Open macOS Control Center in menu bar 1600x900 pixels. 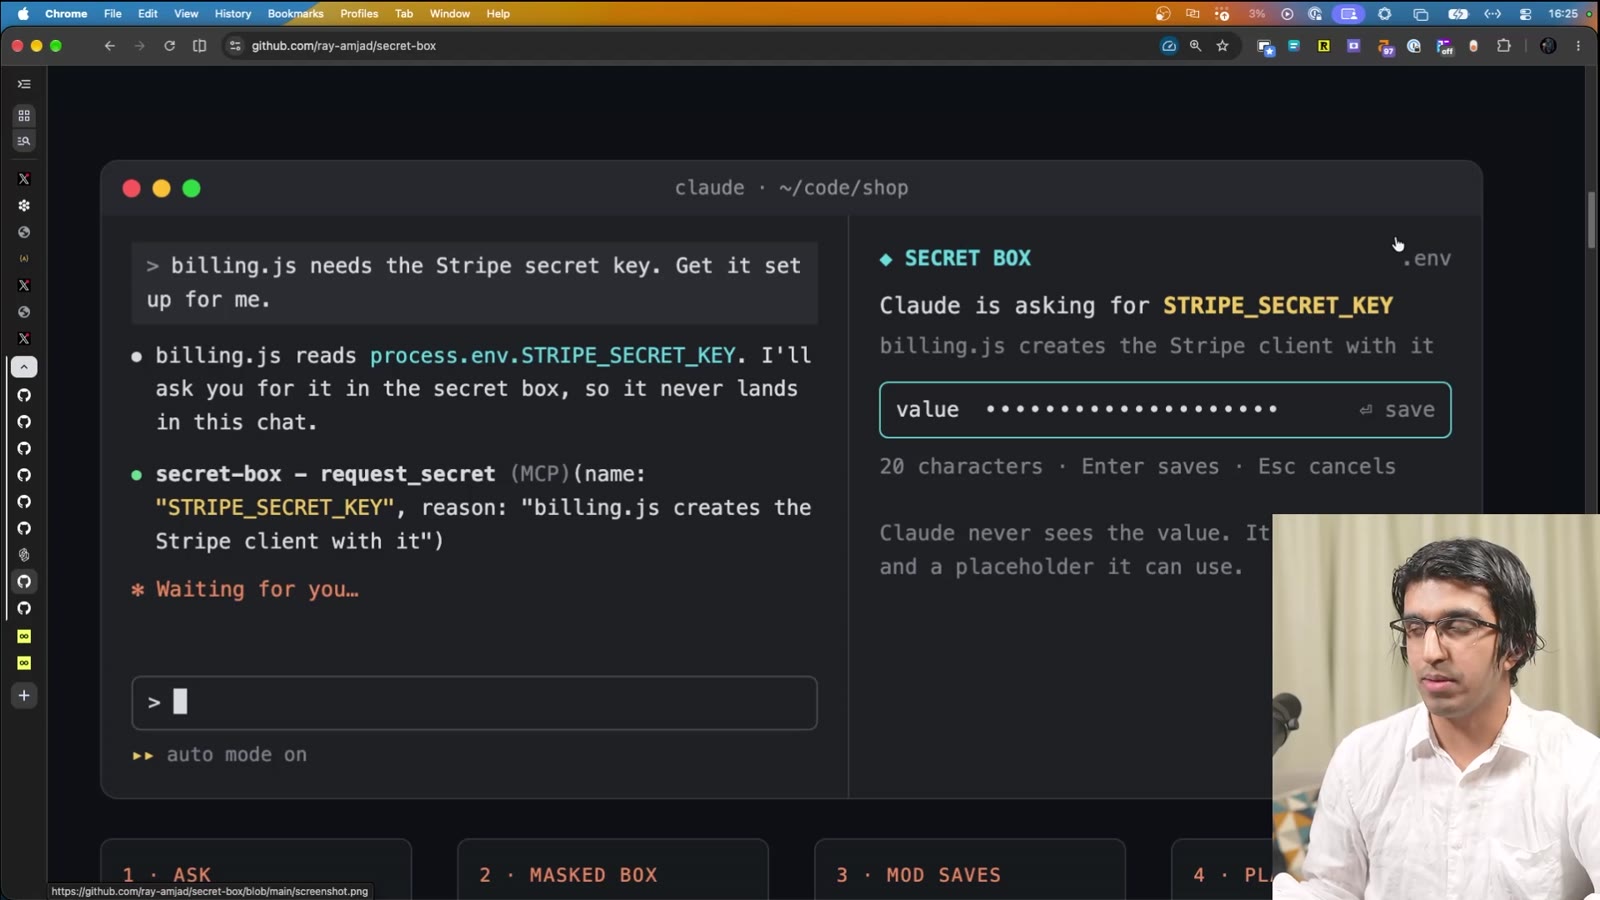click(1525, 14)
